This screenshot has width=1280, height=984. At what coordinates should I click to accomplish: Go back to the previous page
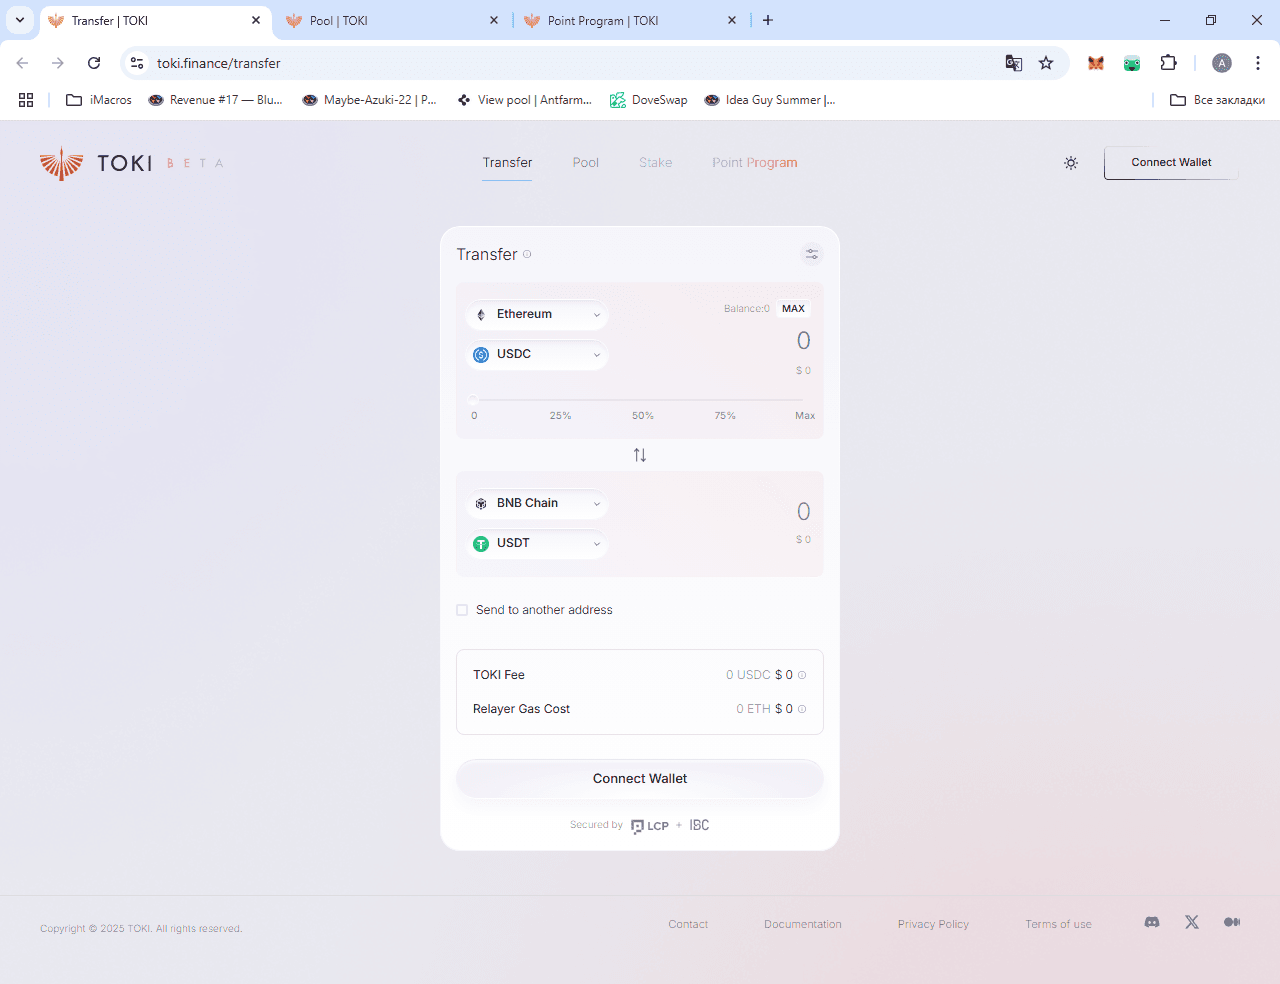22,63
